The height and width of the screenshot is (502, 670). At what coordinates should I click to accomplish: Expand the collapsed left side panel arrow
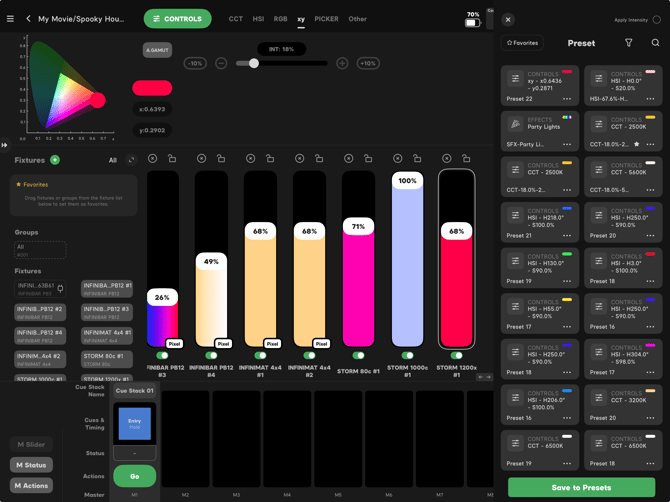click(x=4, y=145)
